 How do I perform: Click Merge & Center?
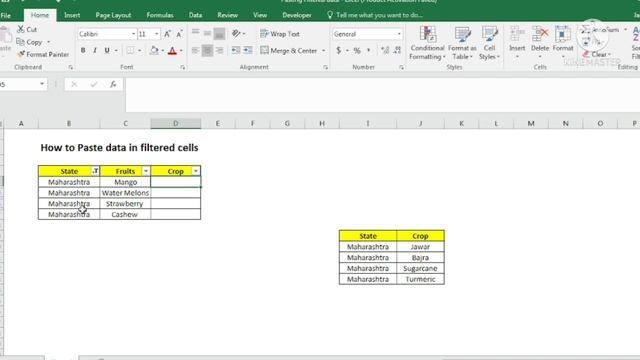[289, 51]
